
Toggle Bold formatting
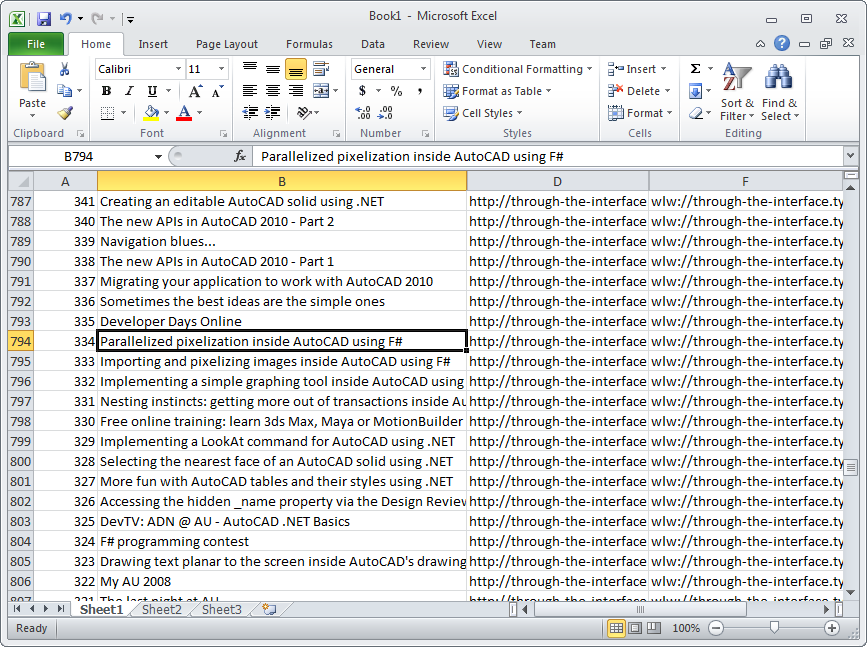point(106,91)
